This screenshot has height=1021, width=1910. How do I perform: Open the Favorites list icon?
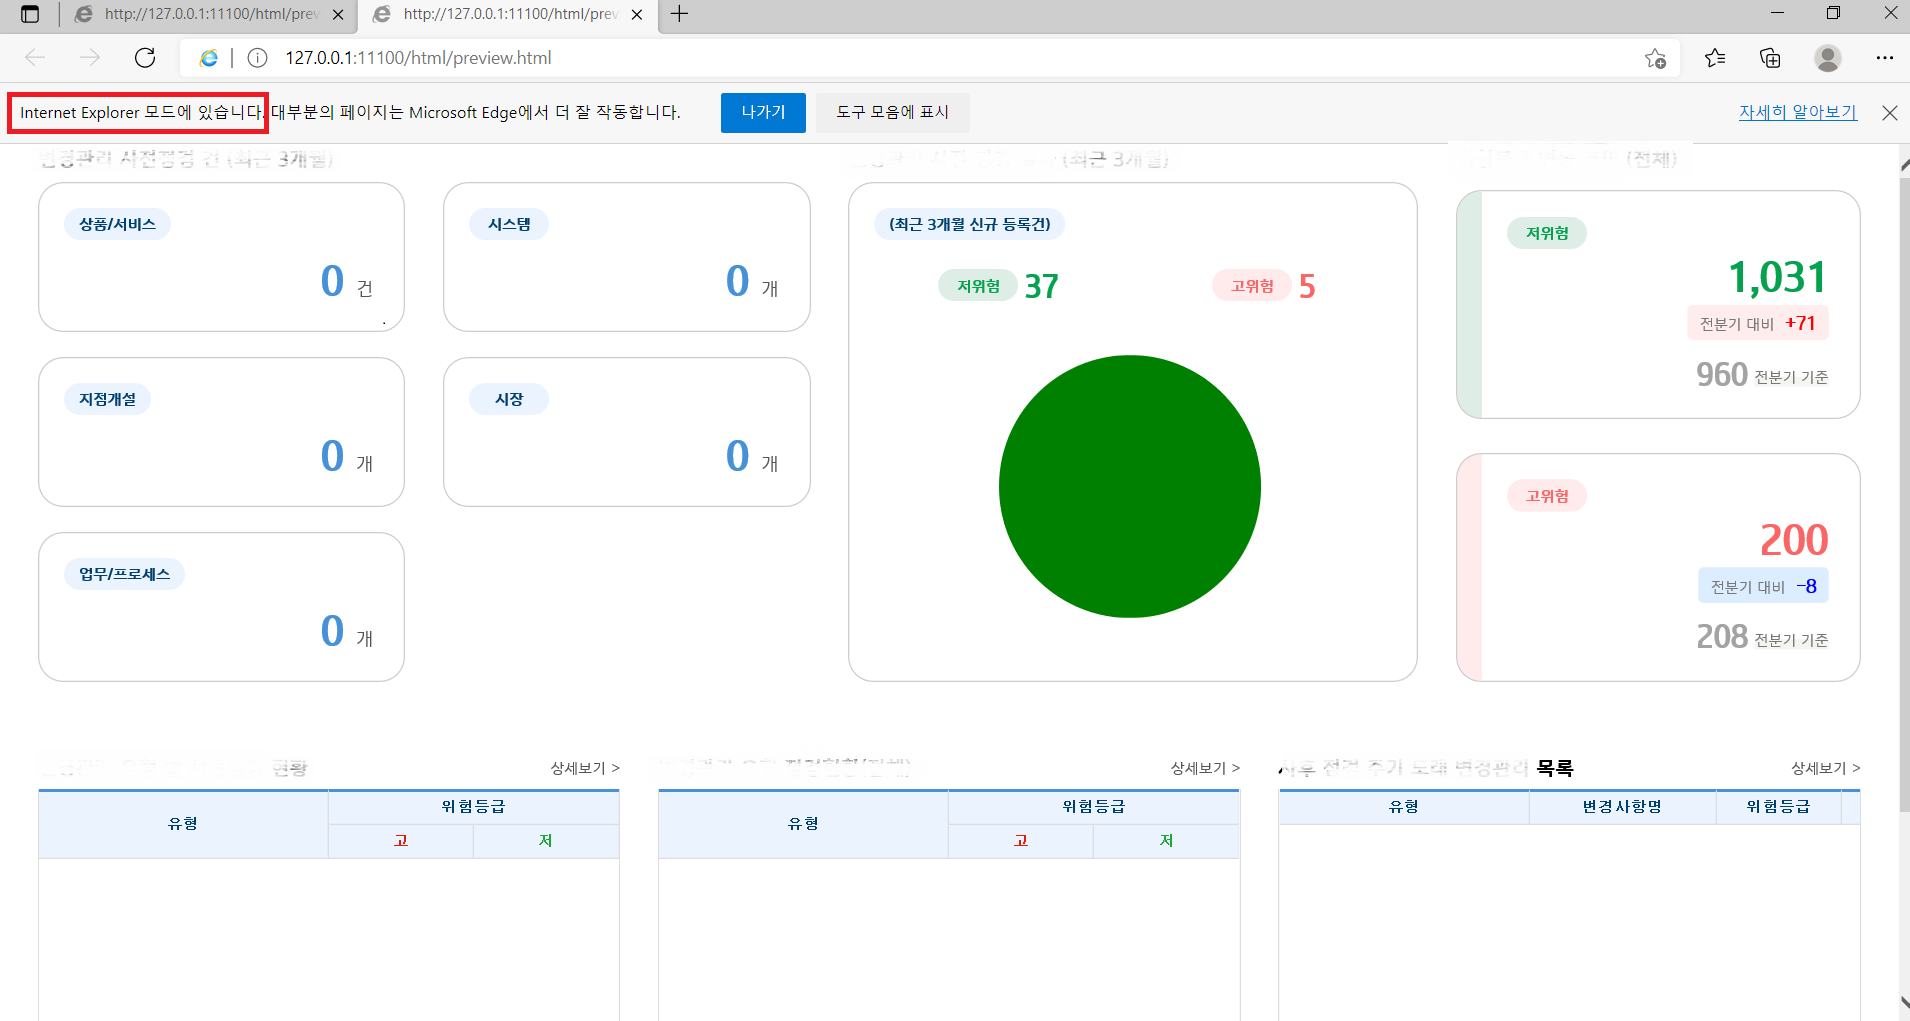1715,58
